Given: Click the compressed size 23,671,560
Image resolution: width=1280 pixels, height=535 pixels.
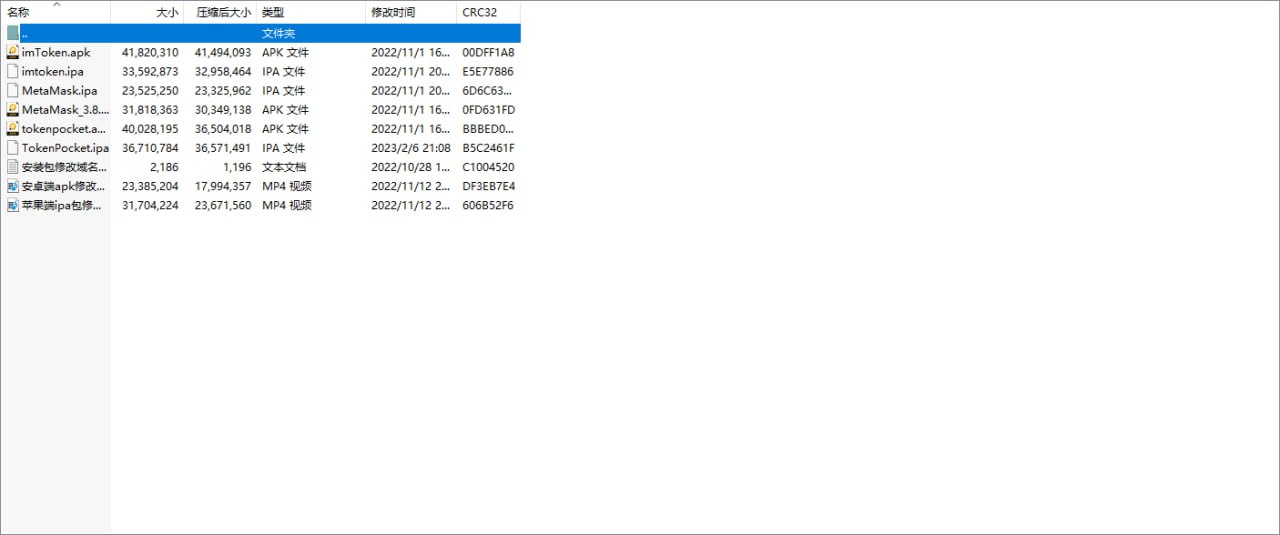Looking at the screenshot, I should 223,205.
